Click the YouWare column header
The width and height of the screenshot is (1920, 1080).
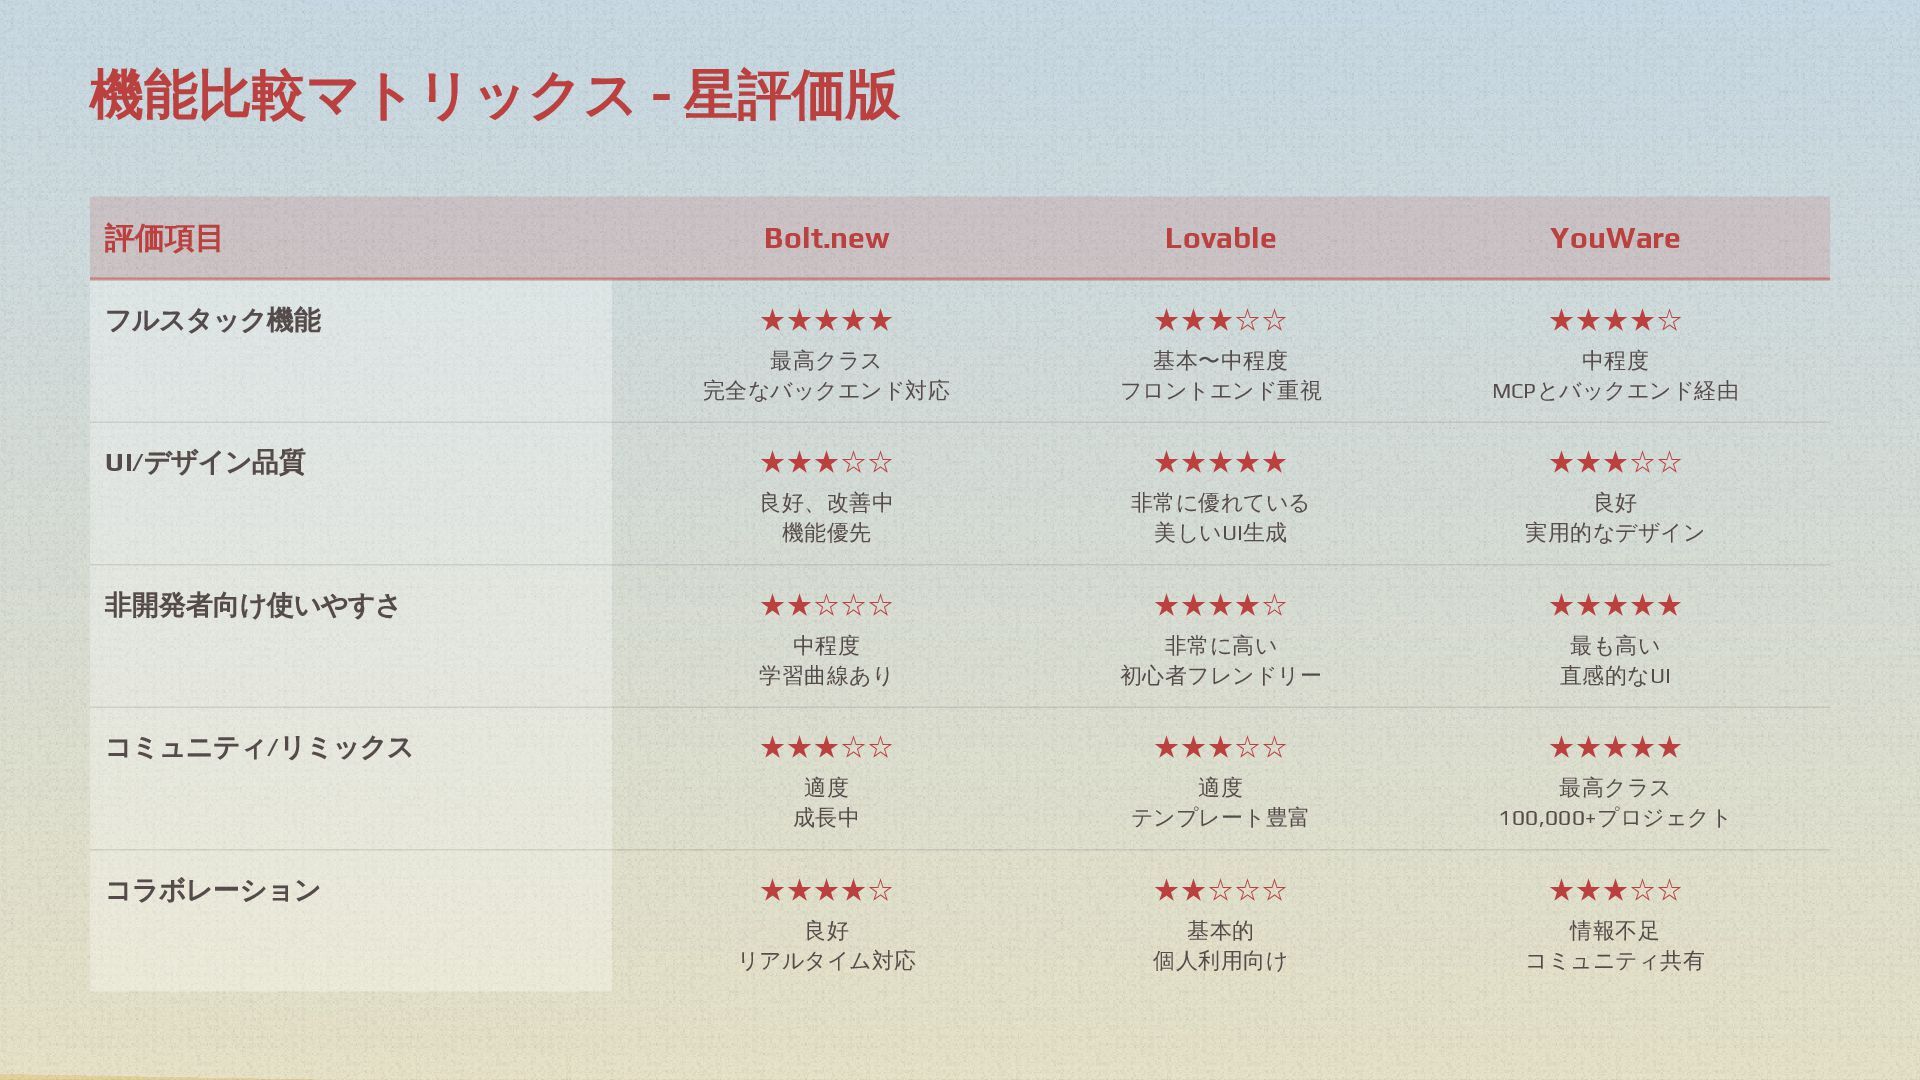tap(1614, 238)
